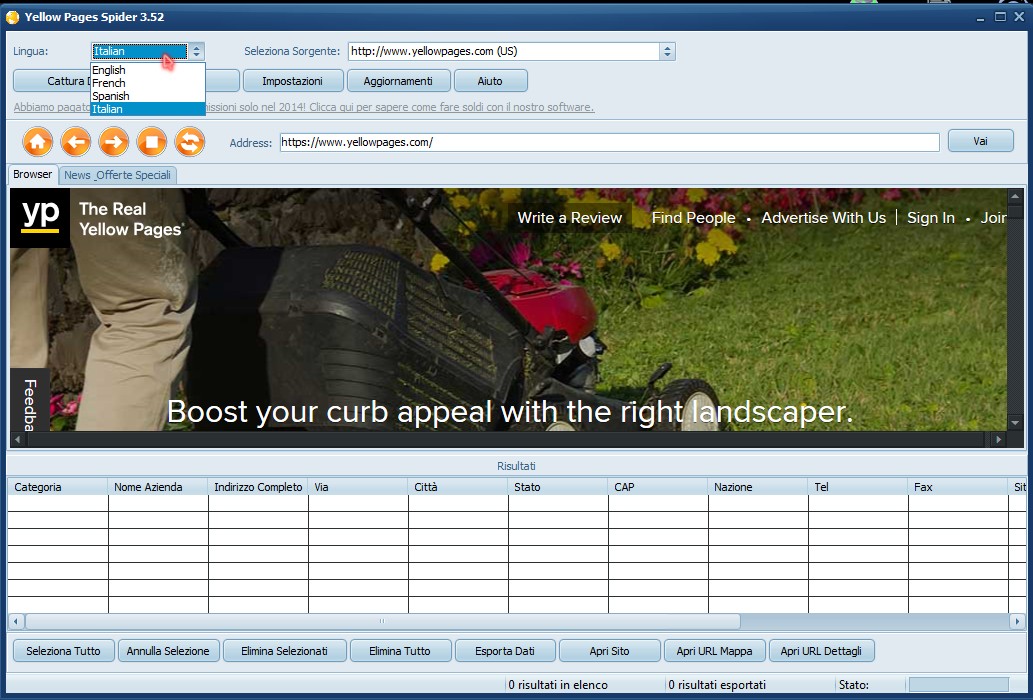The width and height of the screenshot is (1033, 700).
Task: Open the Lingua language combo box
Action: (x=148, y=51)
